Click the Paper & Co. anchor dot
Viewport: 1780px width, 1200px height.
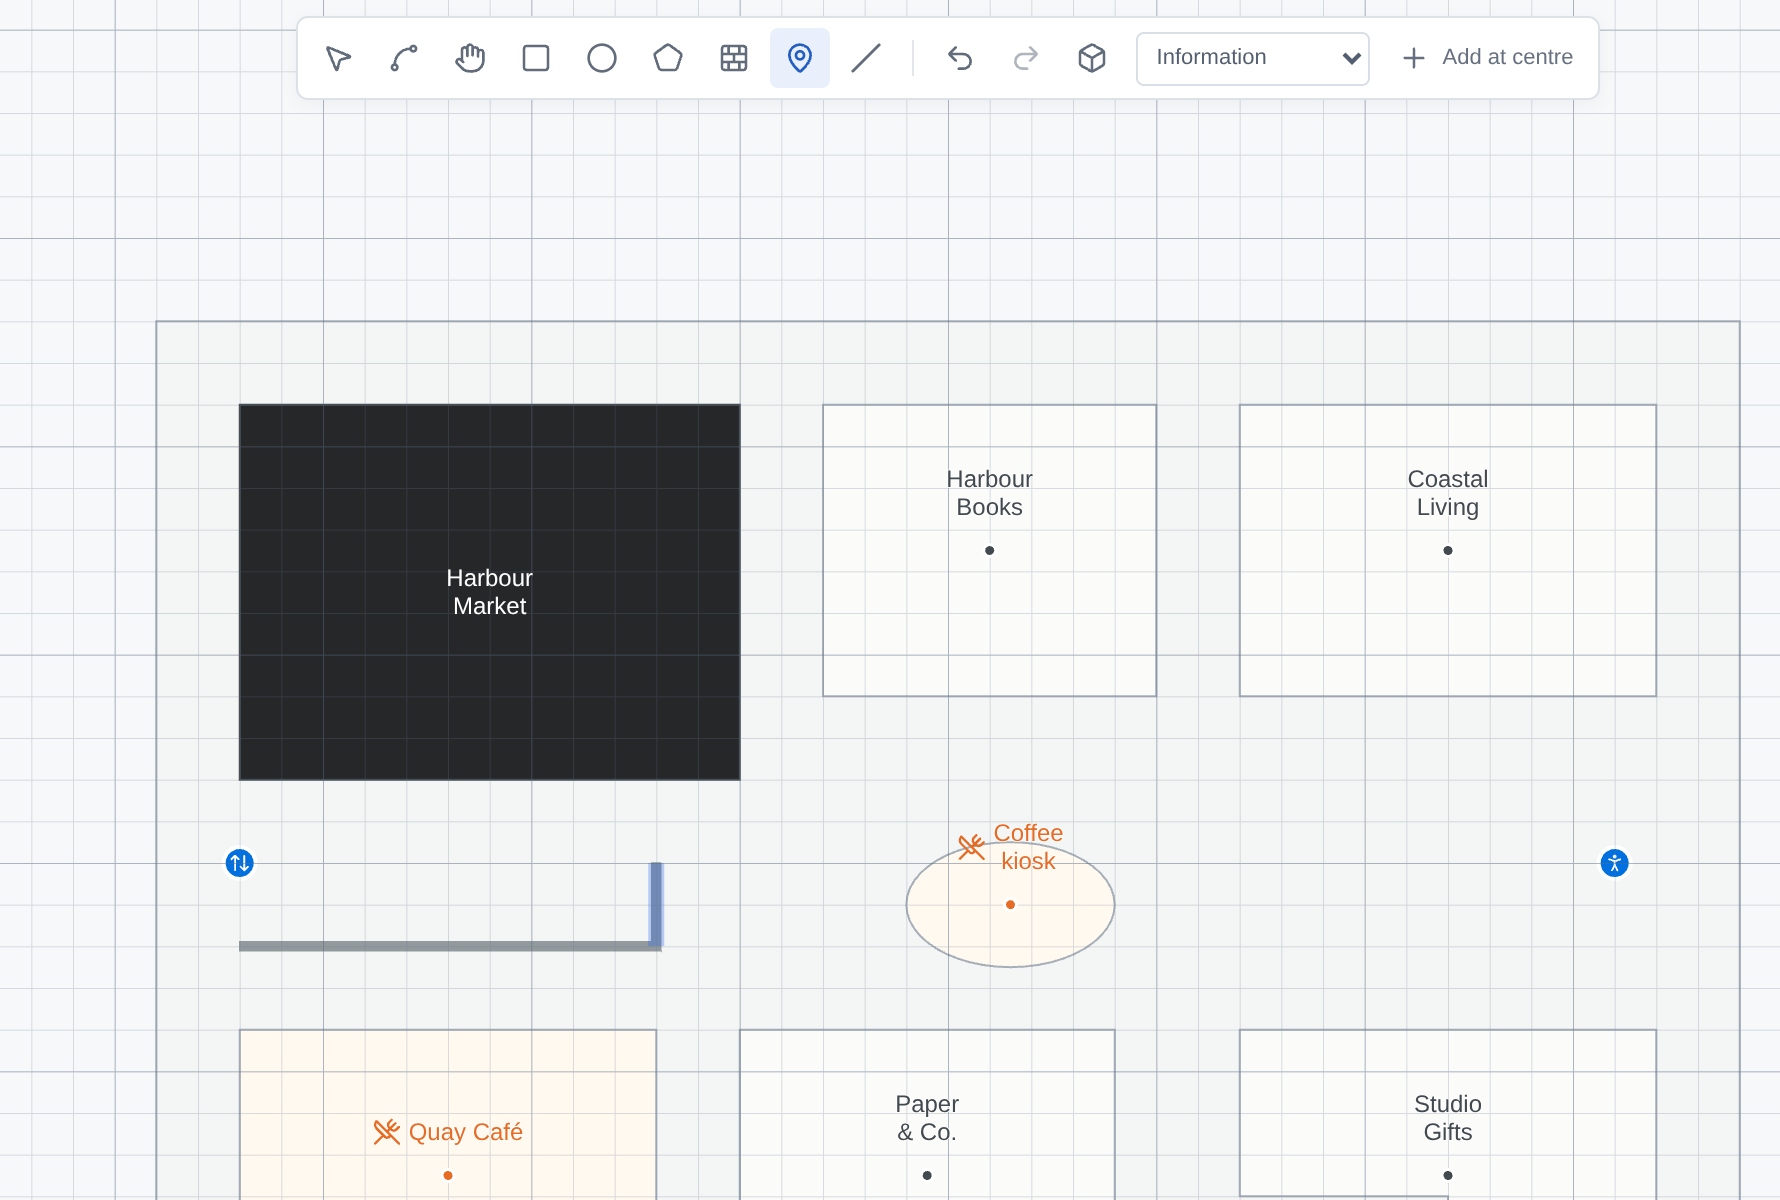[x=927, y=1176]
